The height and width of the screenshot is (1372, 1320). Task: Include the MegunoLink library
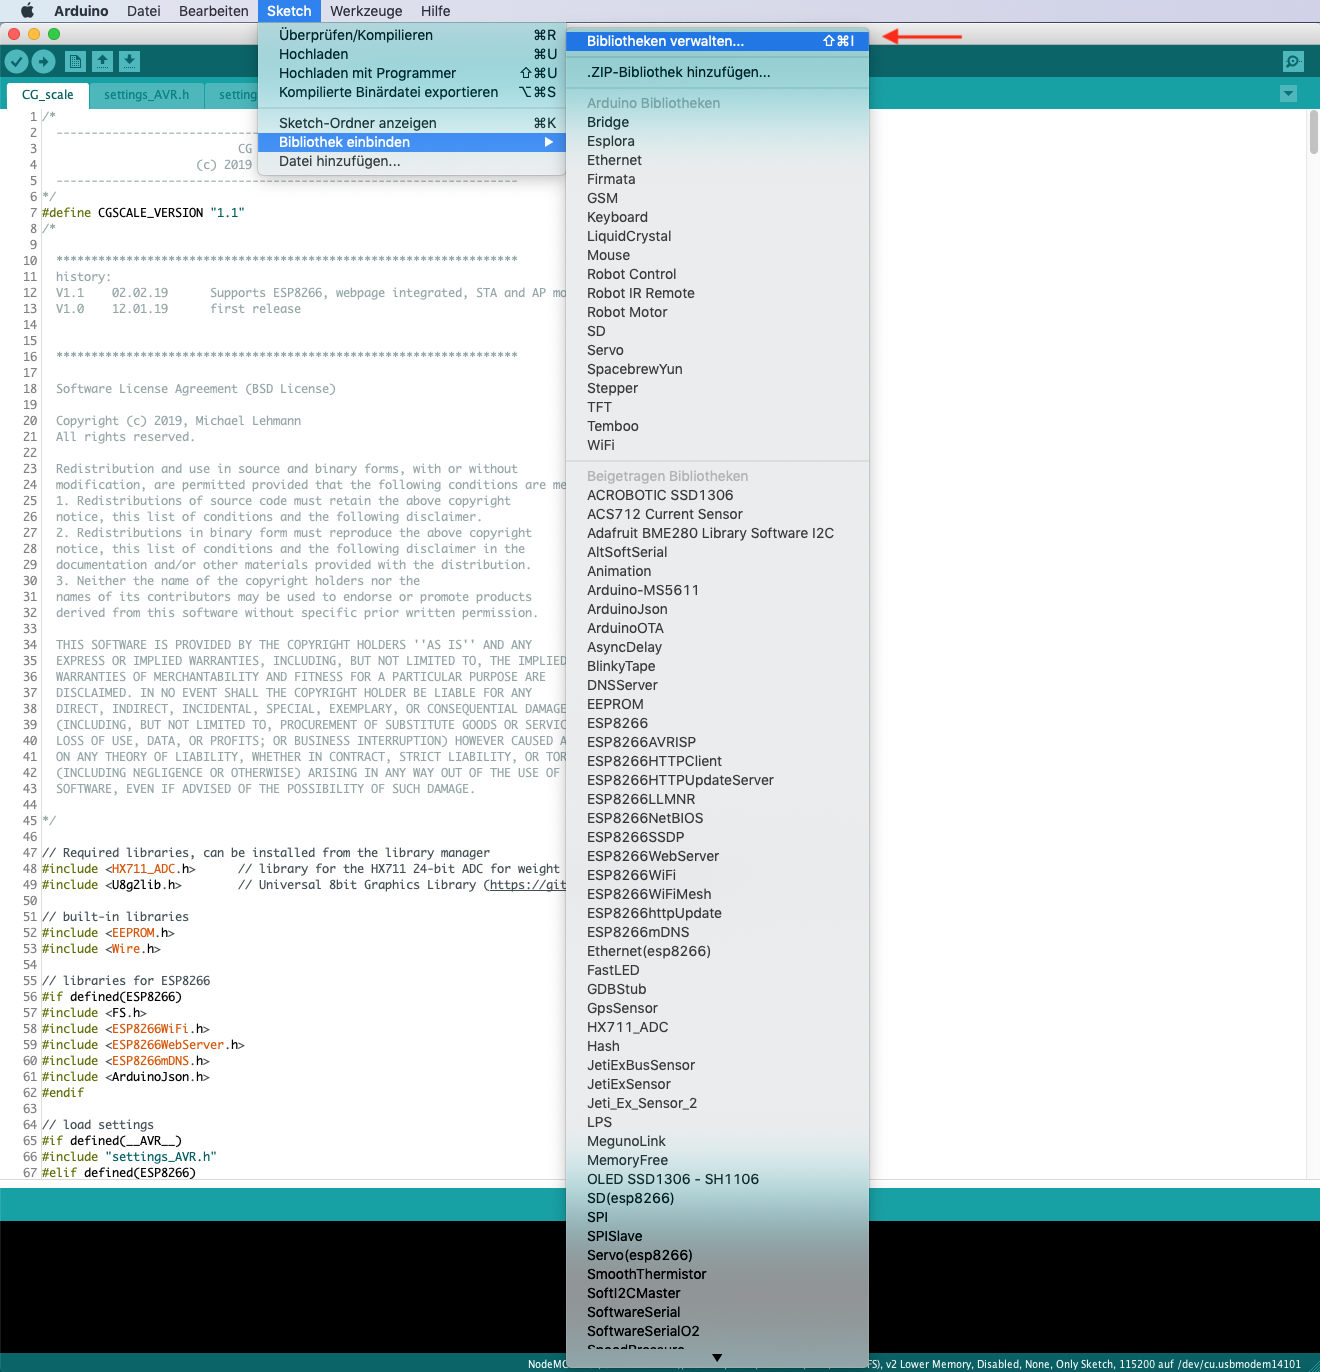[717, 1141]
